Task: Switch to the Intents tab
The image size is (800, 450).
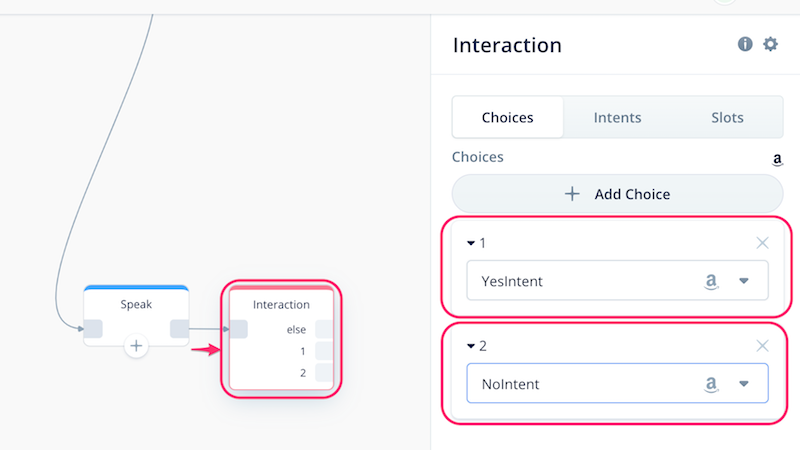Action: click(617, 117)
